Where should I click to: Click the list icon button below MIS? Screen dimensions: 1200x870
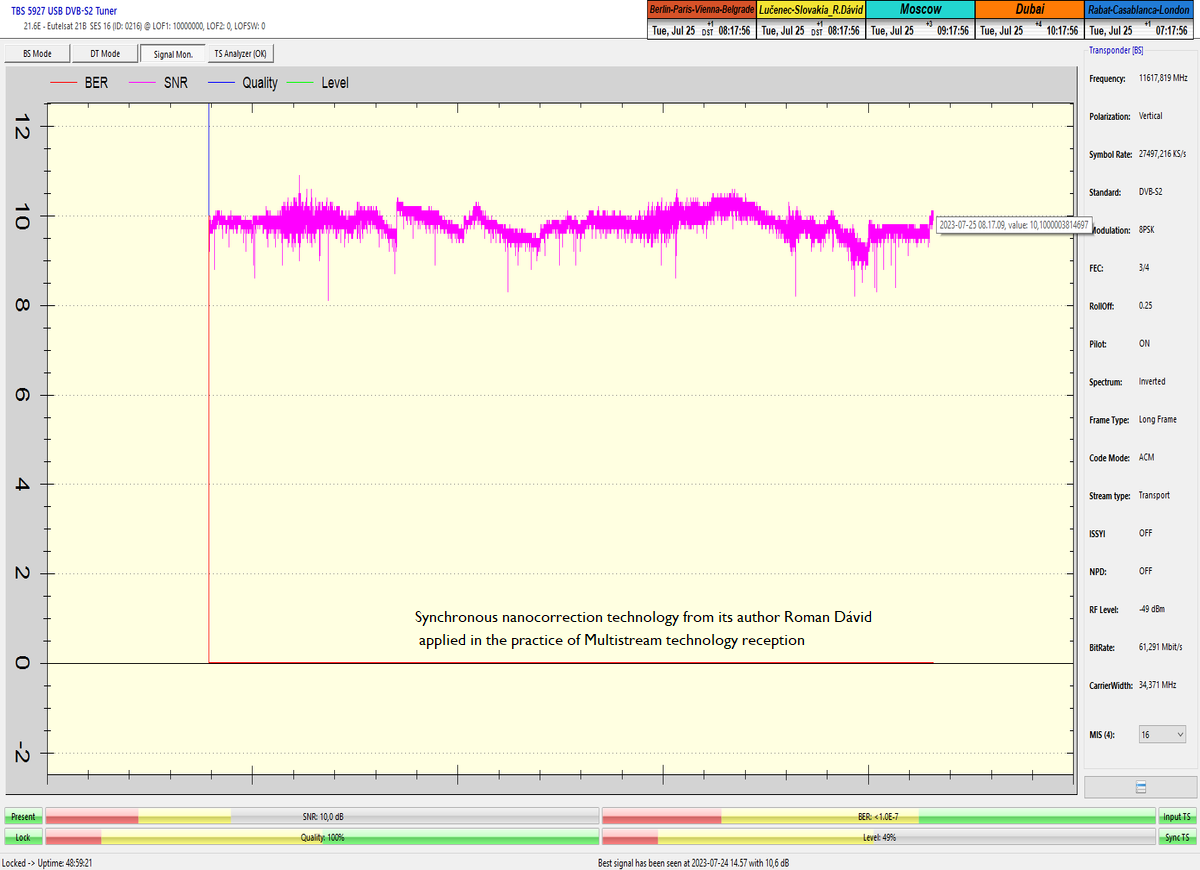pyautogui.click(x=1141, y=787)
